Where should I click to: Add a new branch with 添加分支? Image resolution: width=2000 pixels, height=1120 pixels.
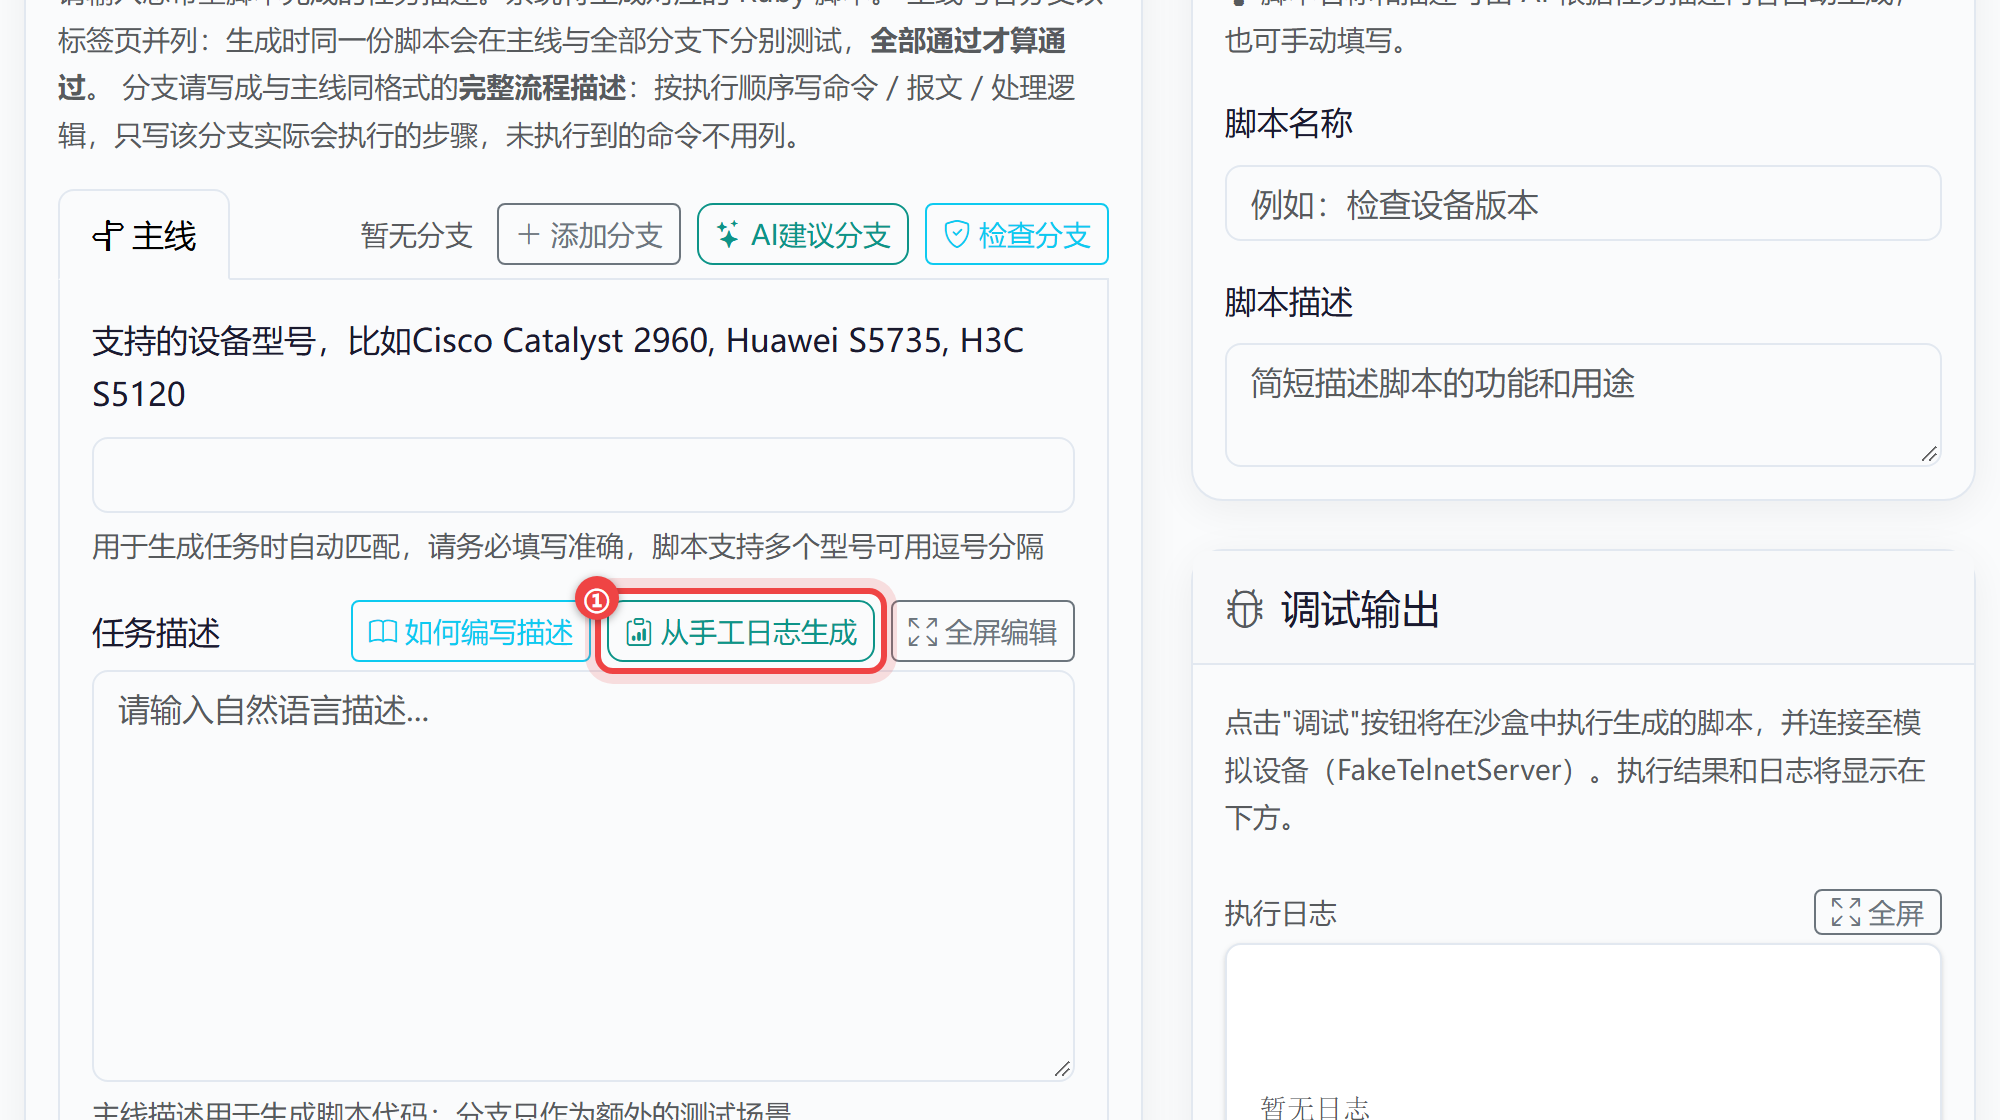click(589, 235)
